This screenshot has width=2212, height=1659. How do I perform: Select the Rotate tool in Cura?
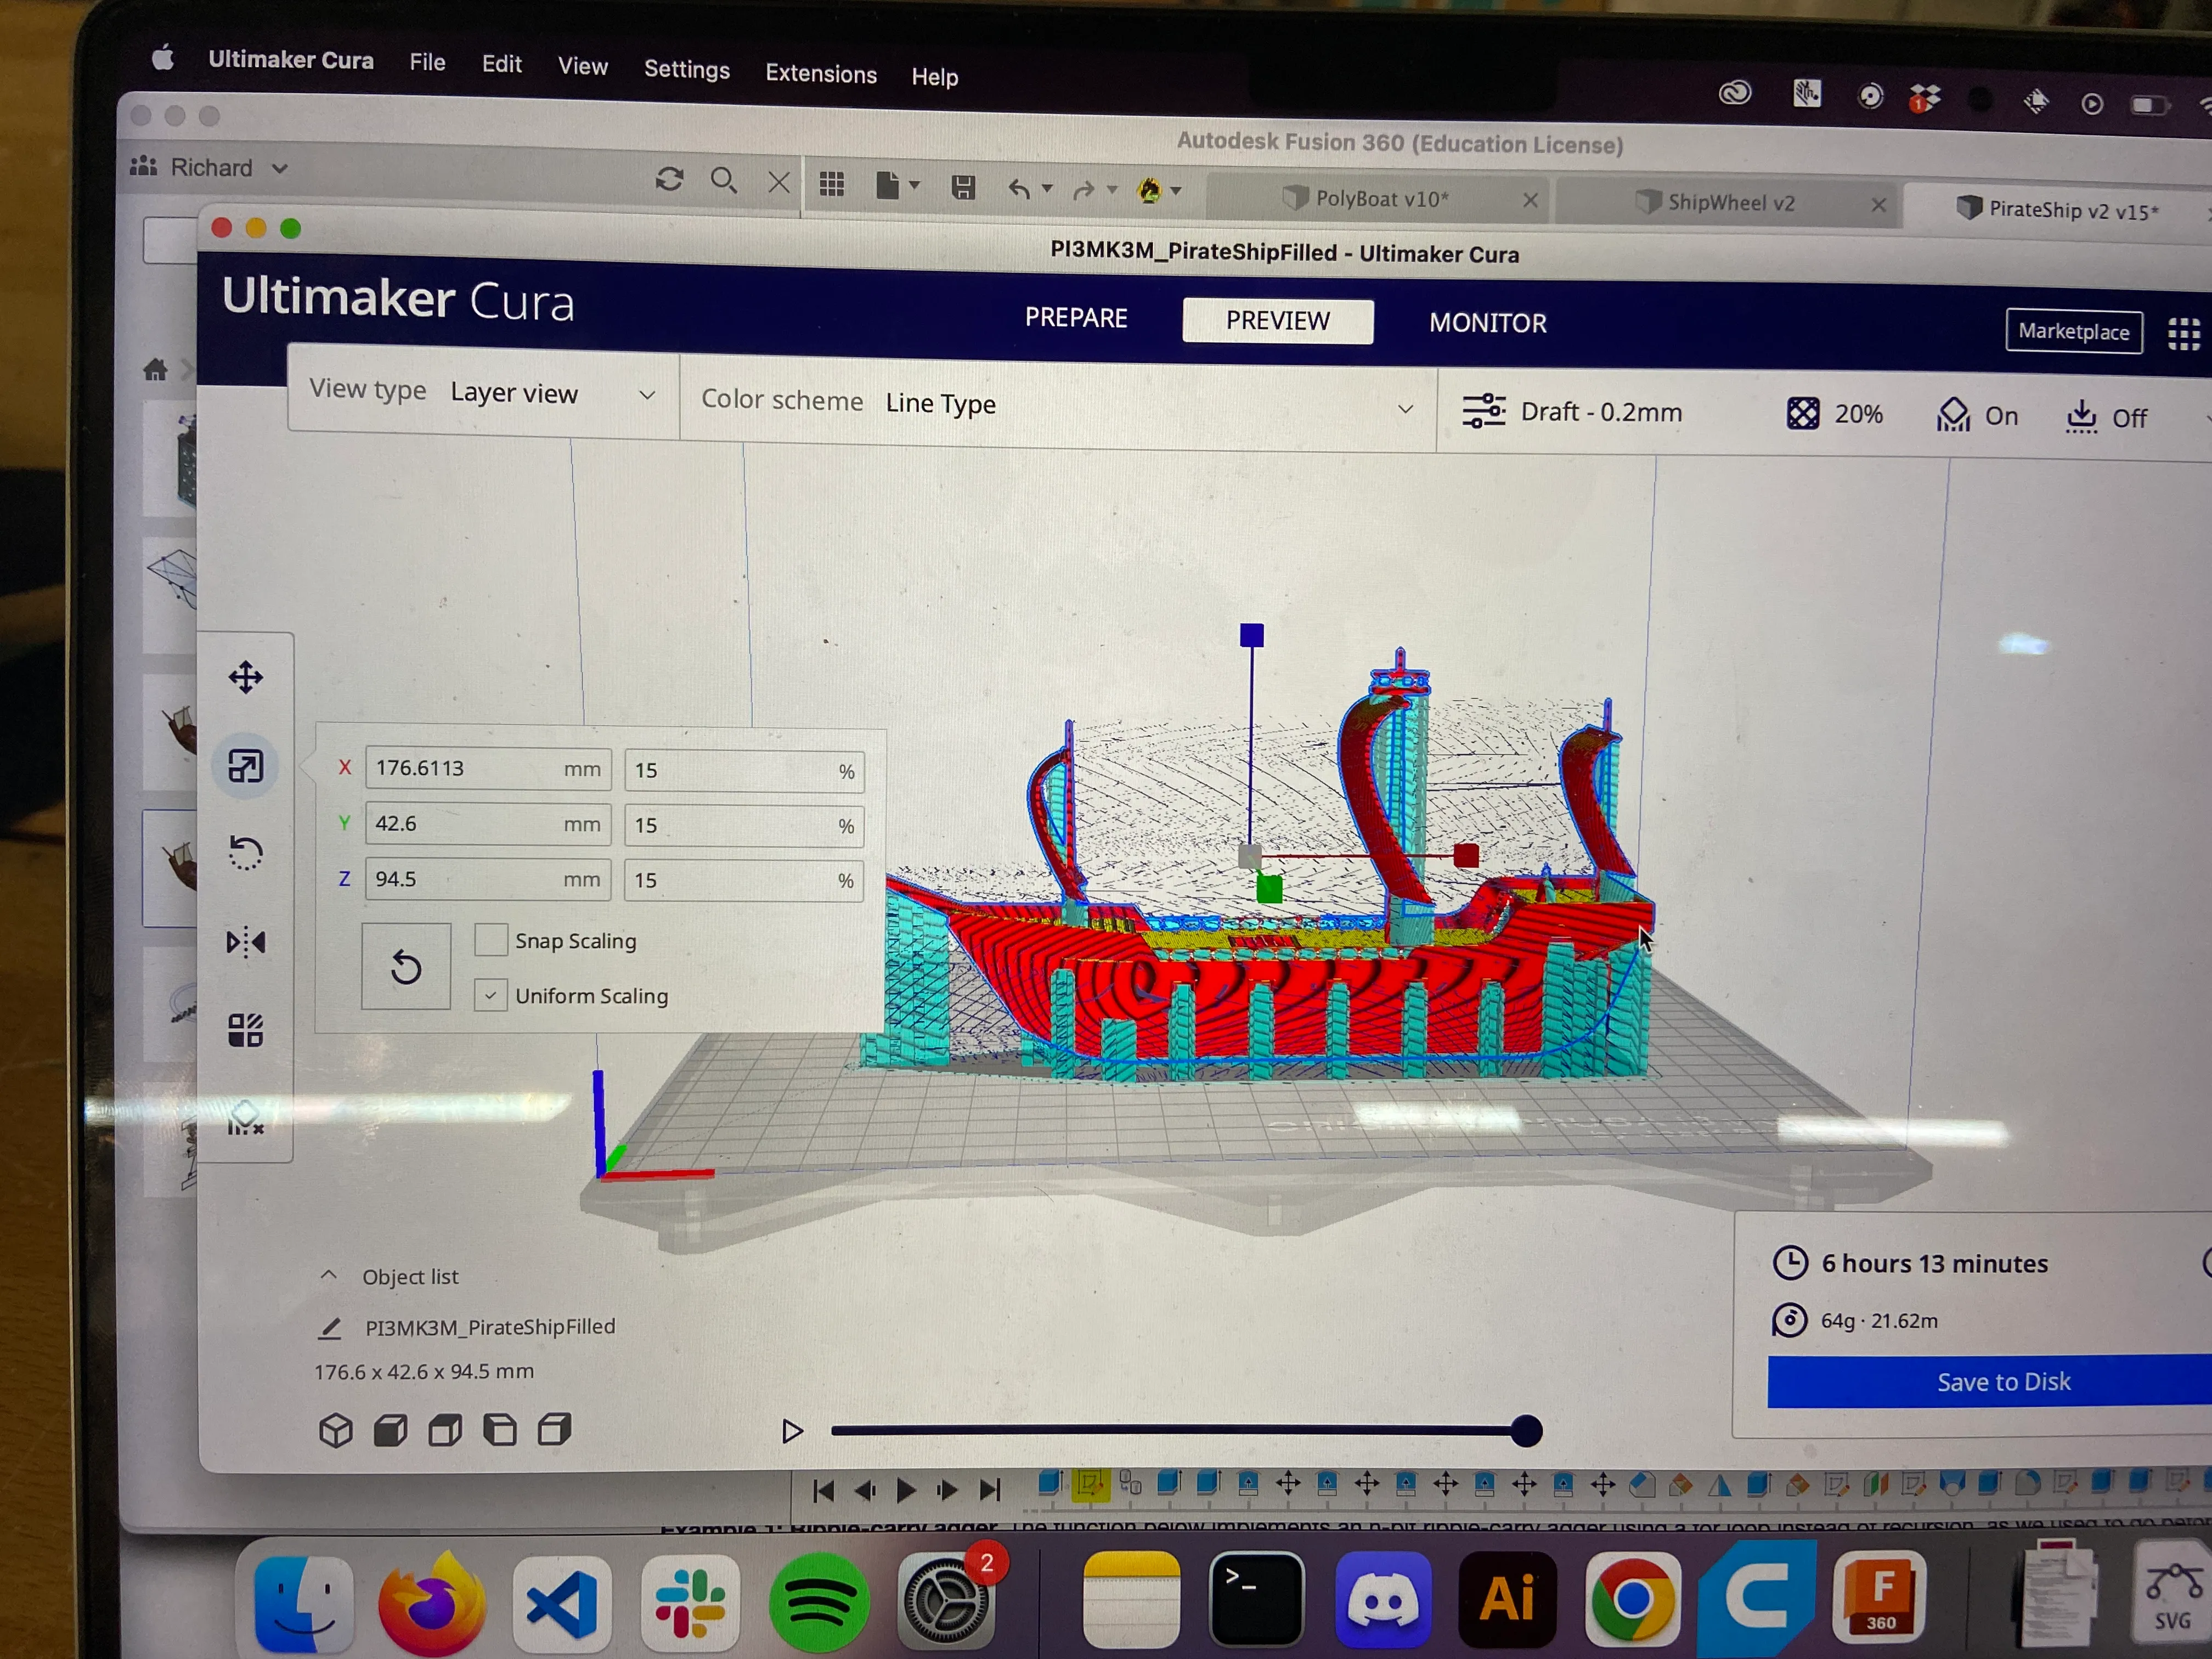point(245,853)
